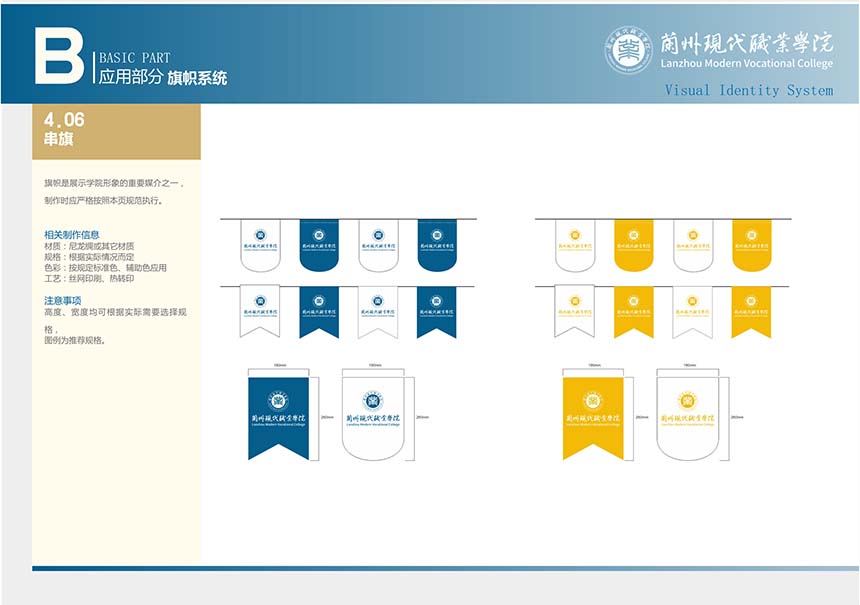Choose rightmost yellow rounded flag on top string
Screen dimensions: 860x605
(x=751, y=245)
